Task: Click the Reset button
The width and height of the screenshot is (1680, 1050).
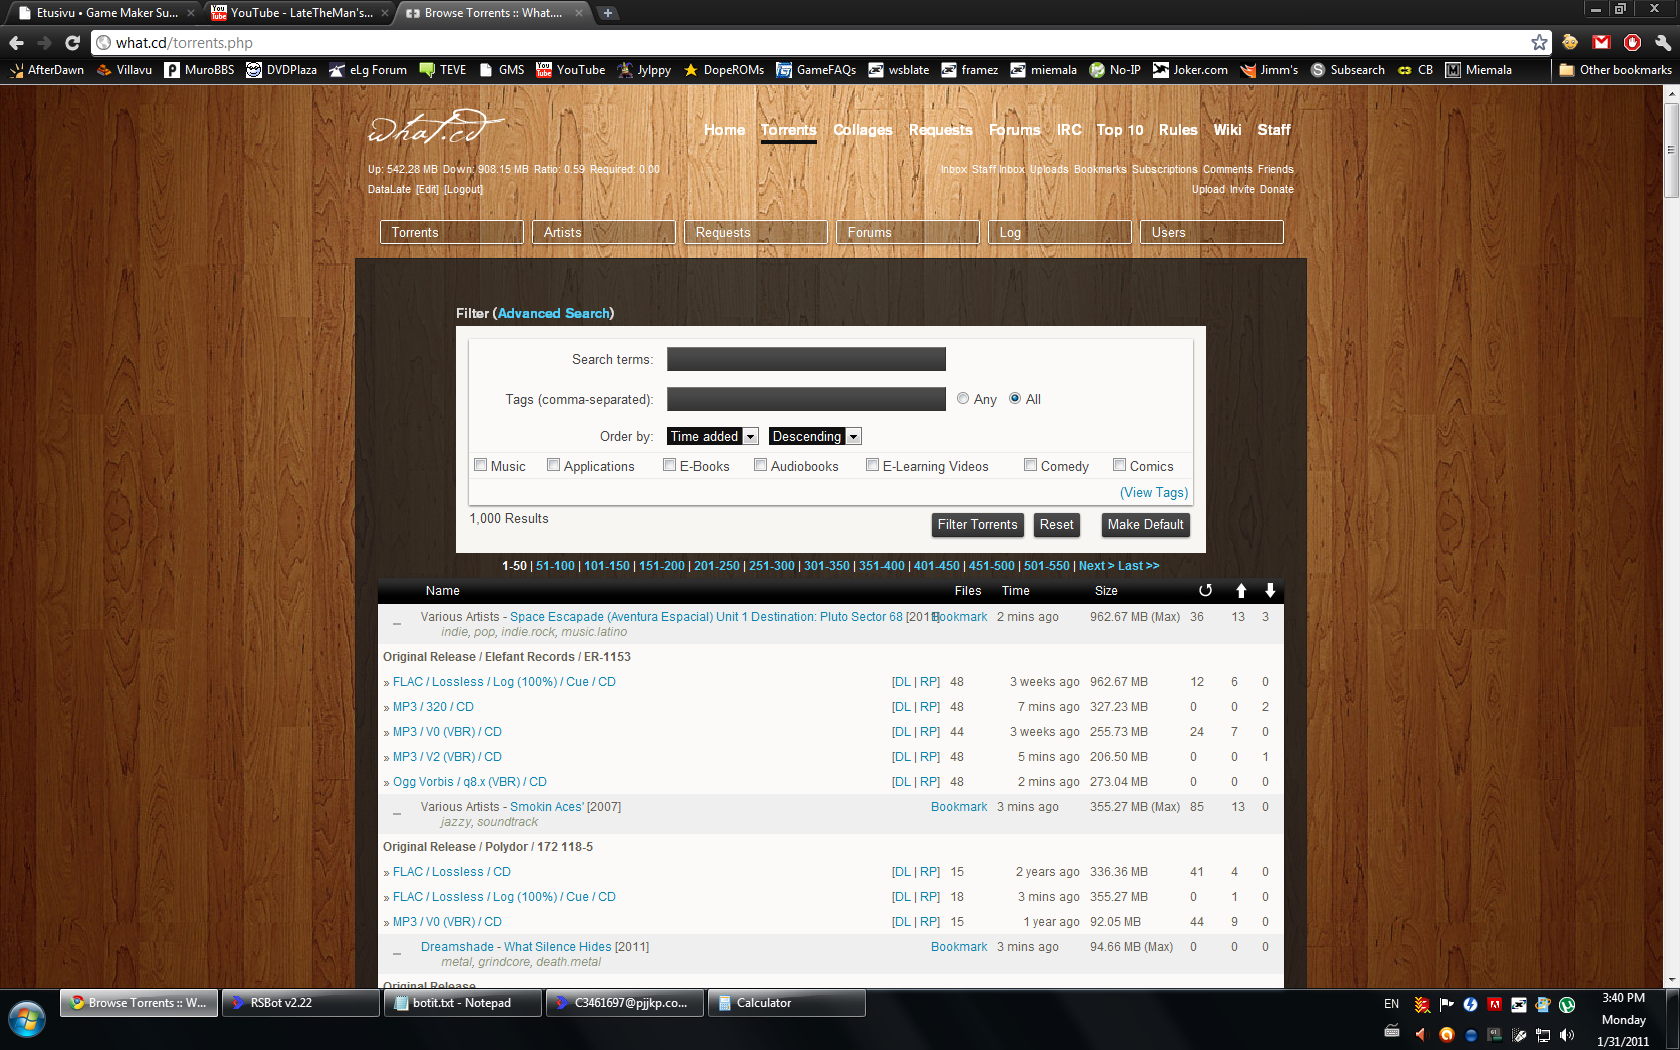Action: click(1056, 525)
